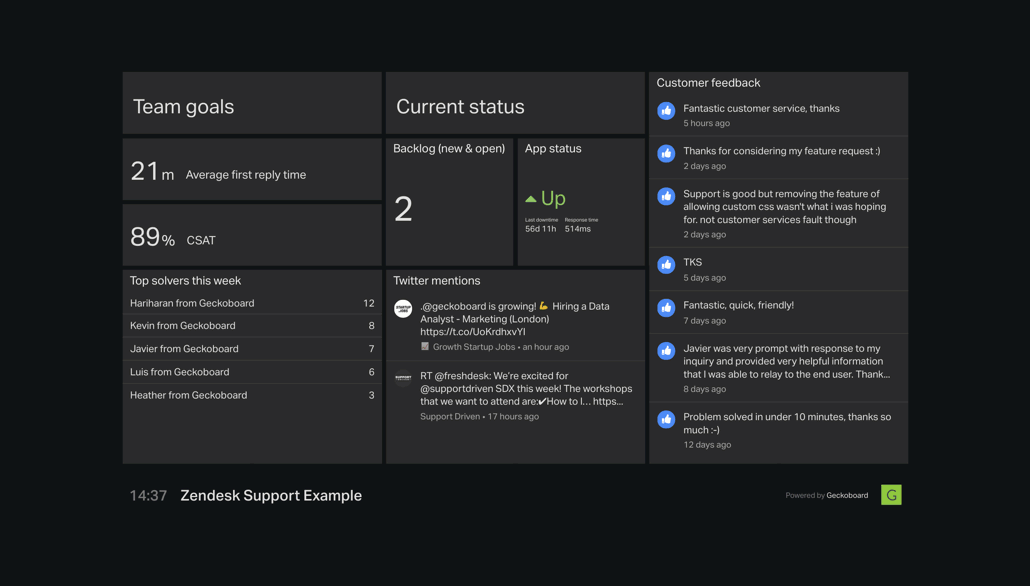Click Javier's solve count of 7
The height and width of the screenshot is (586, 1030).
[371, 349]
